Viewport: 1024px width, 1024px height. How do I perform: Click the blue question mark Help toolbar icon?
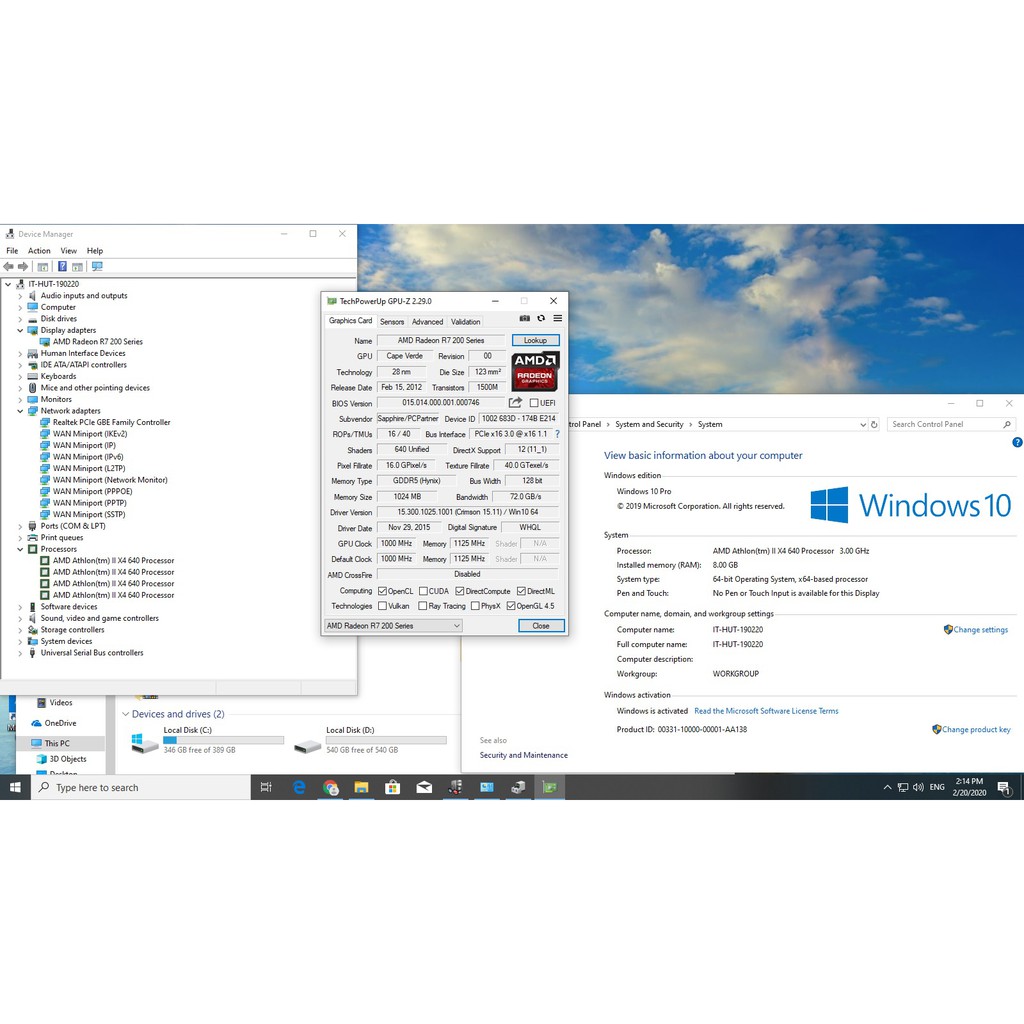tap(62, 266)
